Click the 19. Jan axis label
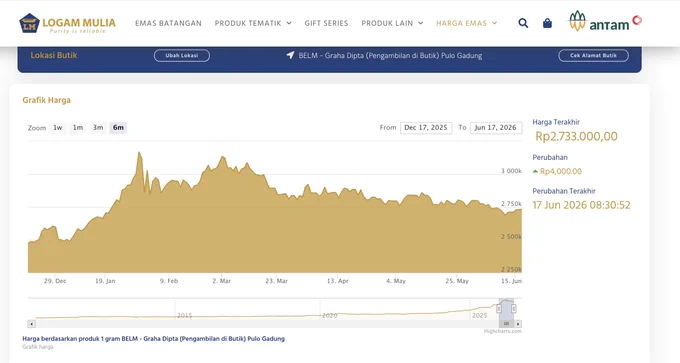Screen dimensions: 680x363 click(x=105, y=281)
